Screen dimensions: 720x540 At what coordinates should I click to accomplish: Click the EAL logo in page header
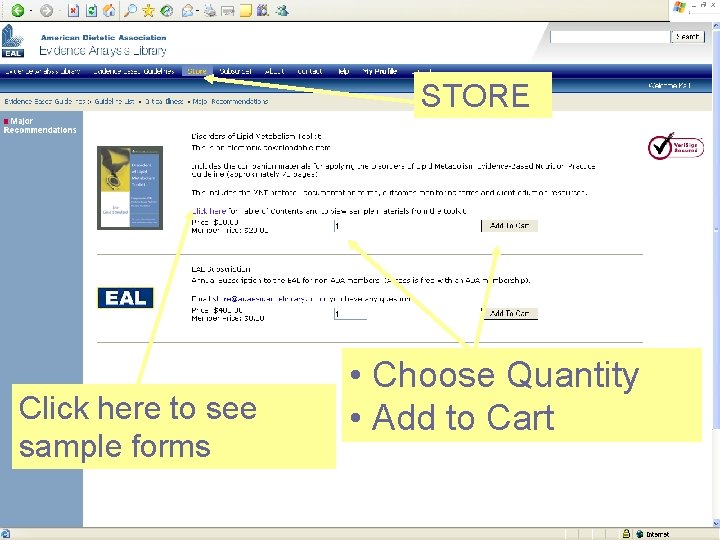click(x=12, y=41)
